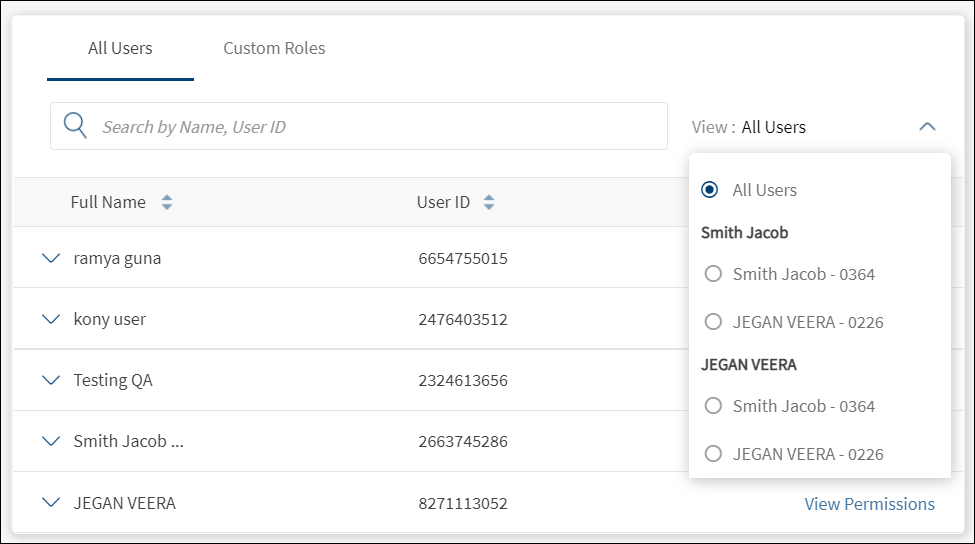Expand the ramya guna user row
Viewport: 975px width, 544px height.
[x=52, y=258]
